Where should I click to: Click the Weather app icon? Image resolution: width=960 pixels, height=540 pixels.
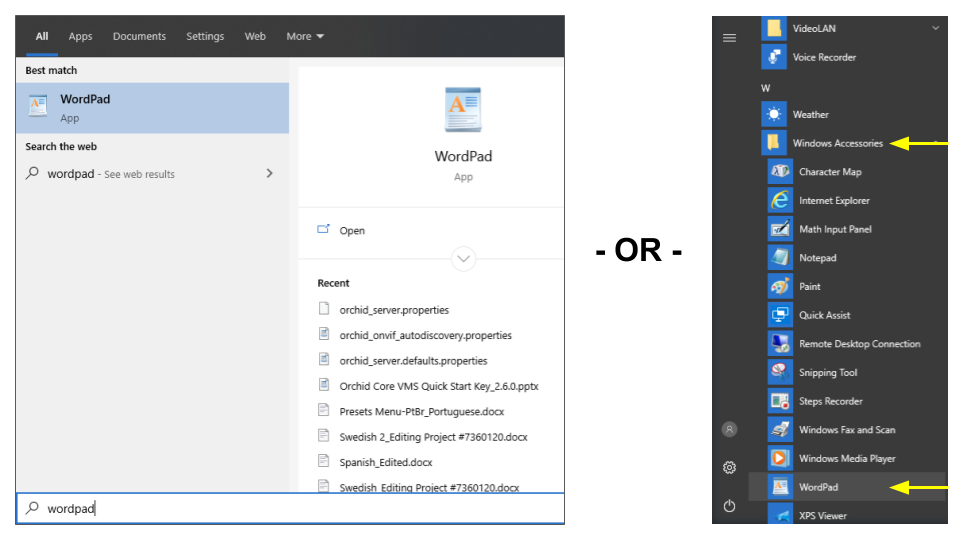(774, 114)
